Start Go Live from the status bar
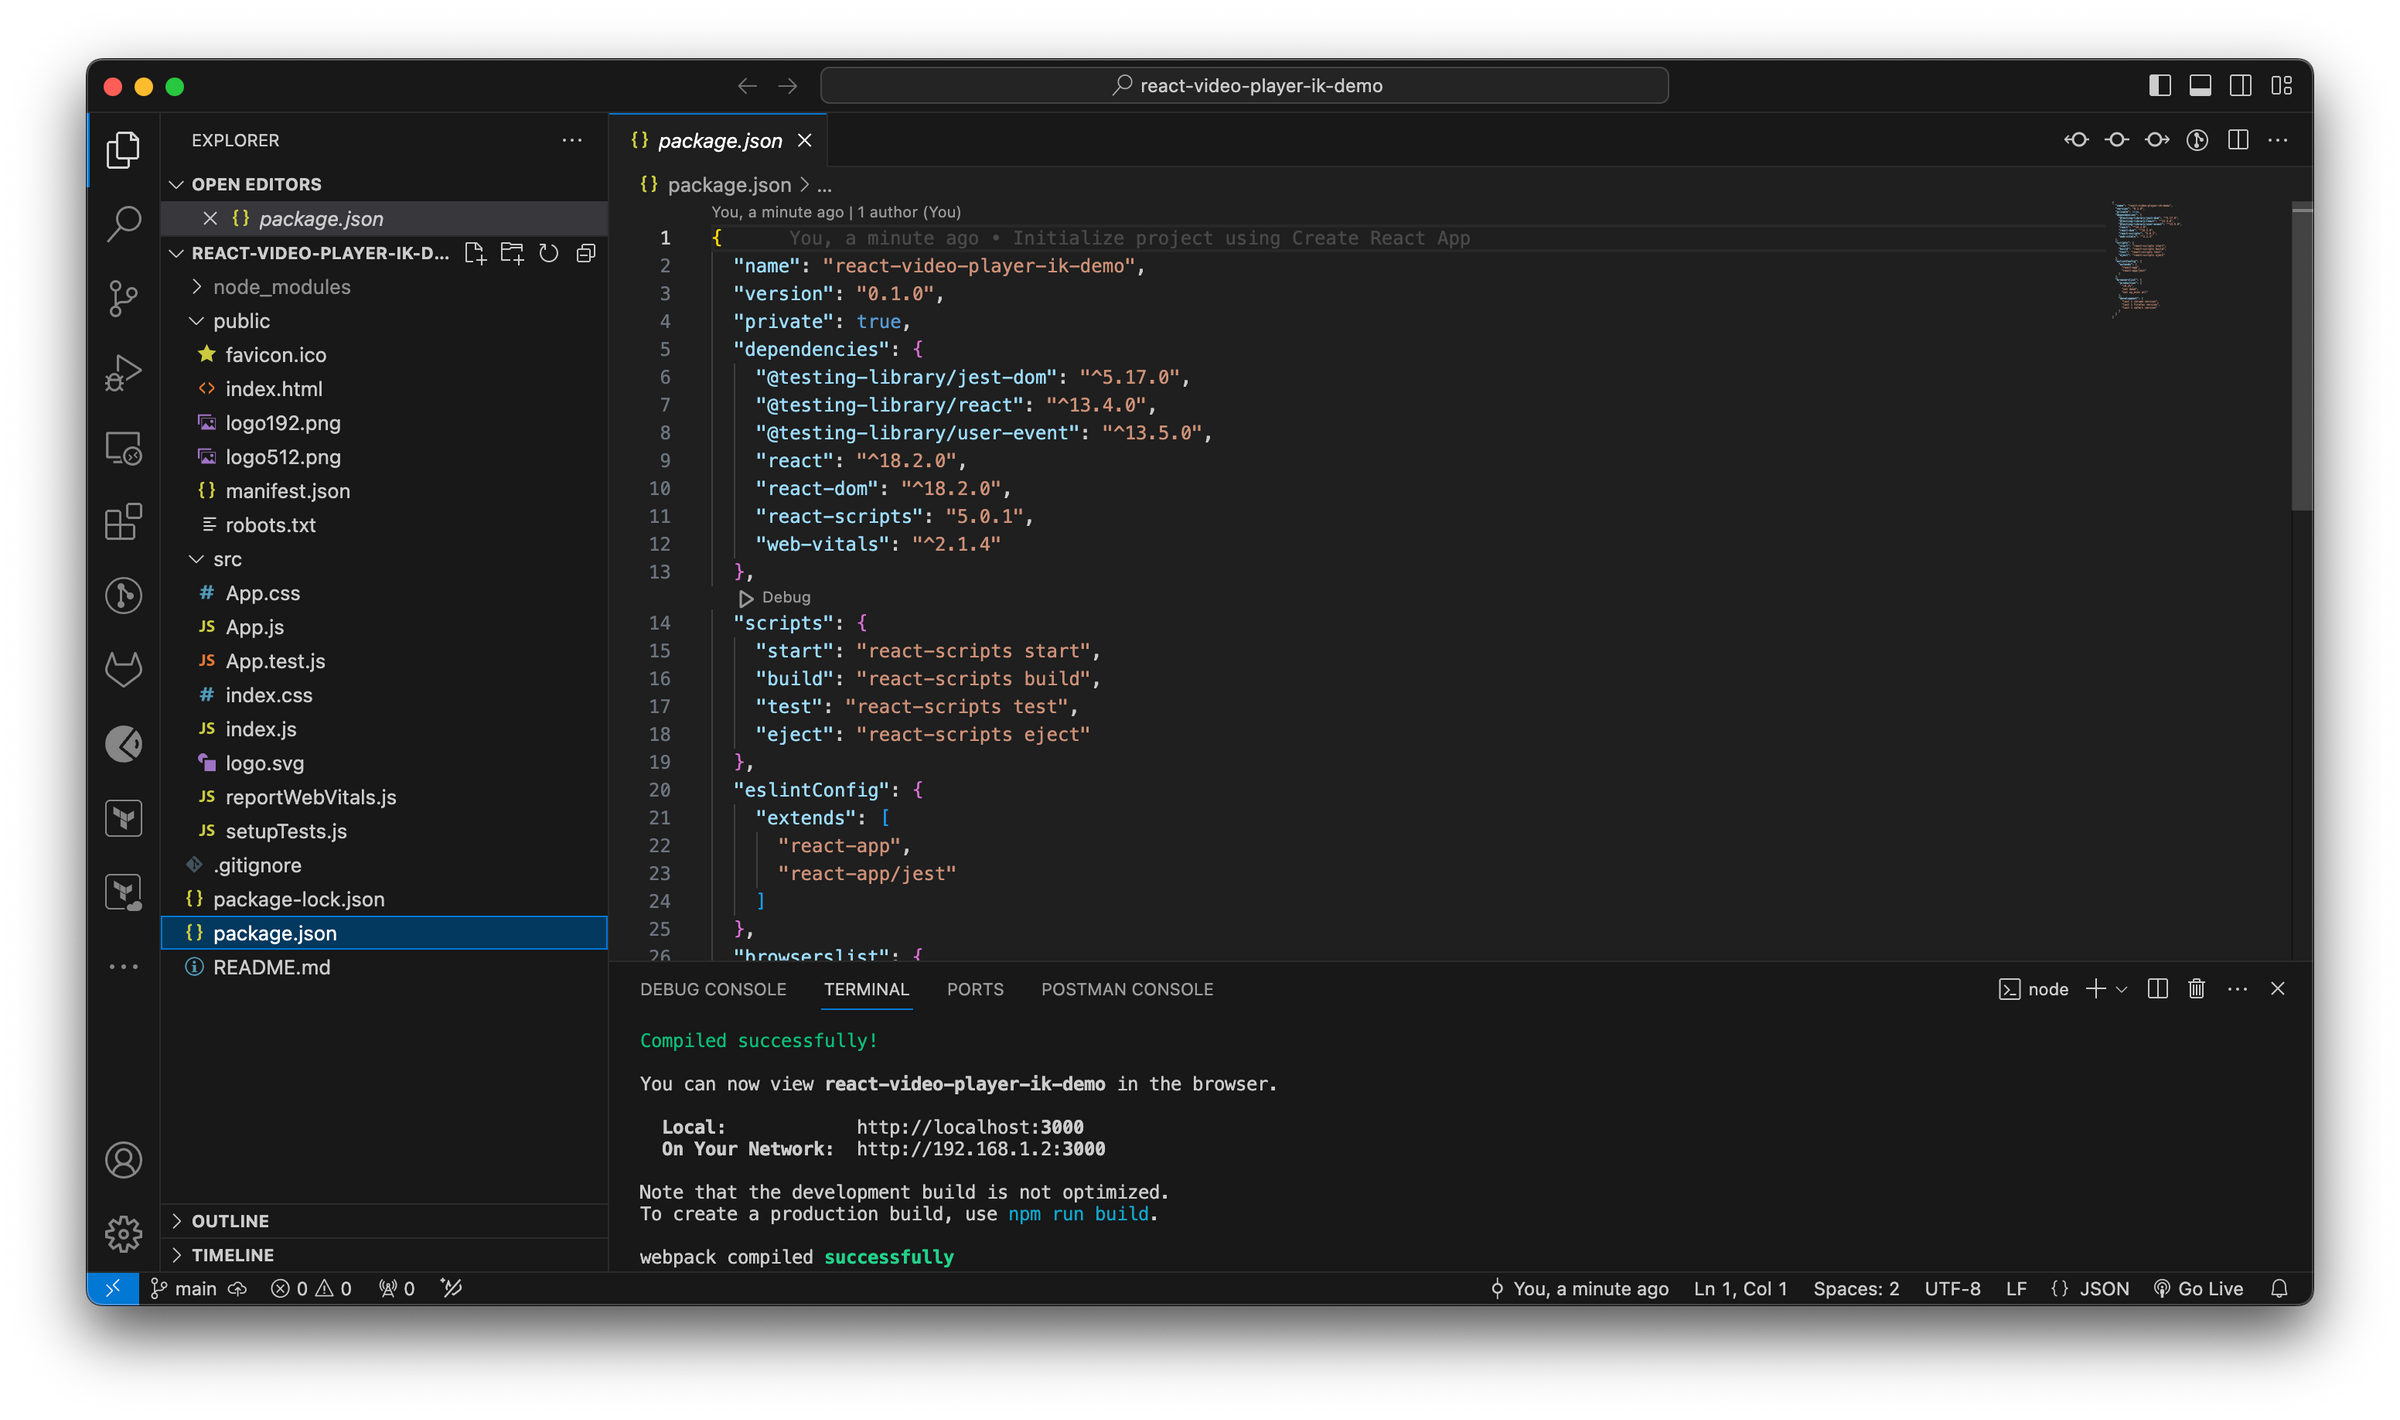This screenshot has width=2400, height=1420. (x=2199, y=1288)
